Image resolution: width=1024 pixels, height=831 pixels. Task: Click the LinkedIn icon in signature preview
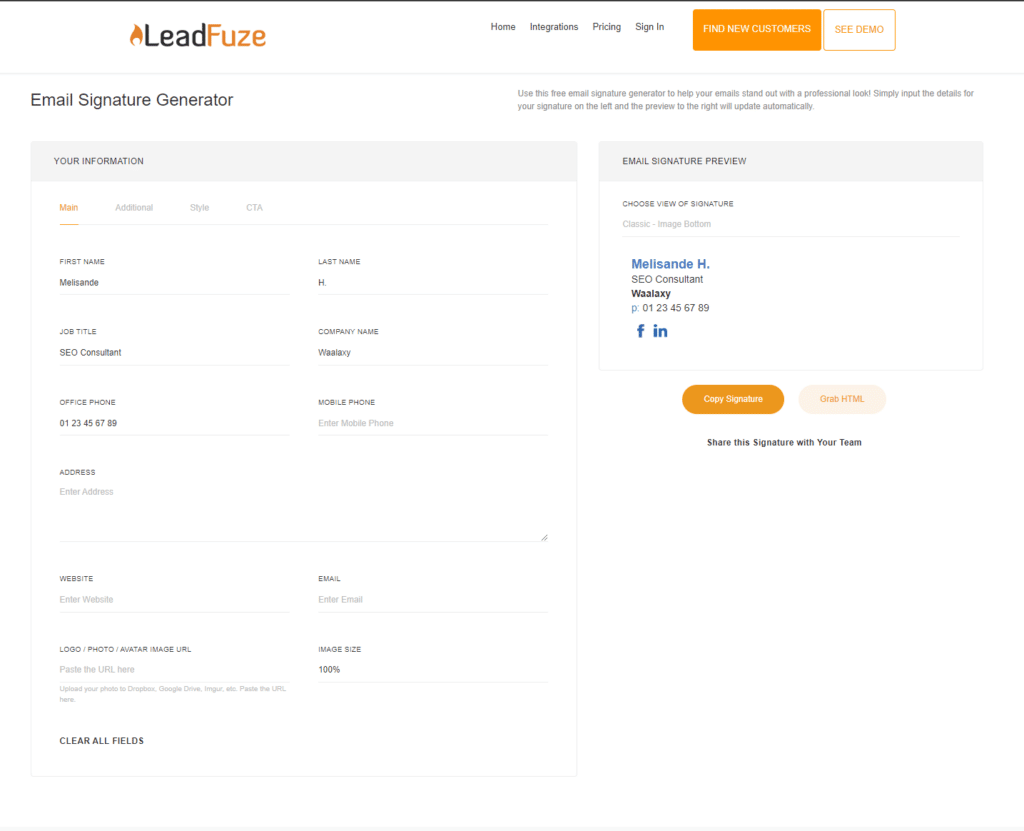coord(661,331)
